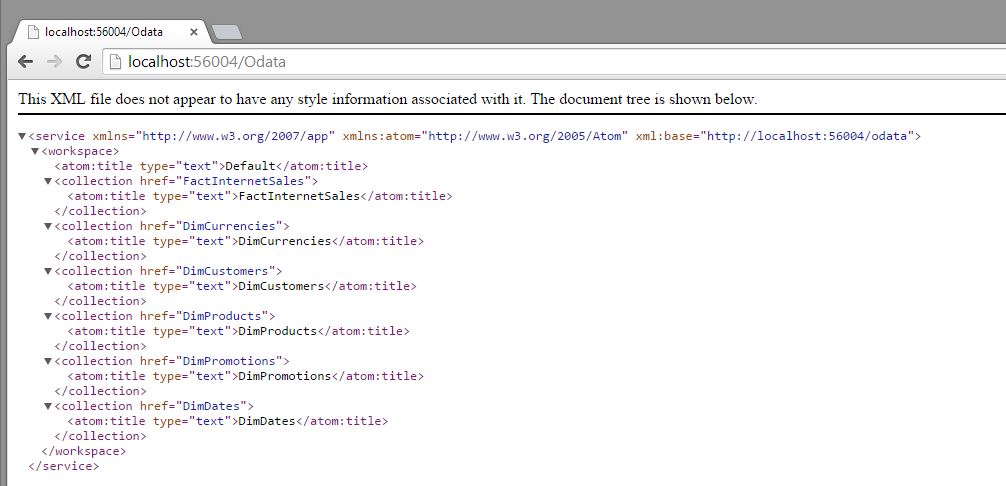Screen dimensions: 1006x486
Task: Click the closing </workspace> tag
Action: click(83, 451)
